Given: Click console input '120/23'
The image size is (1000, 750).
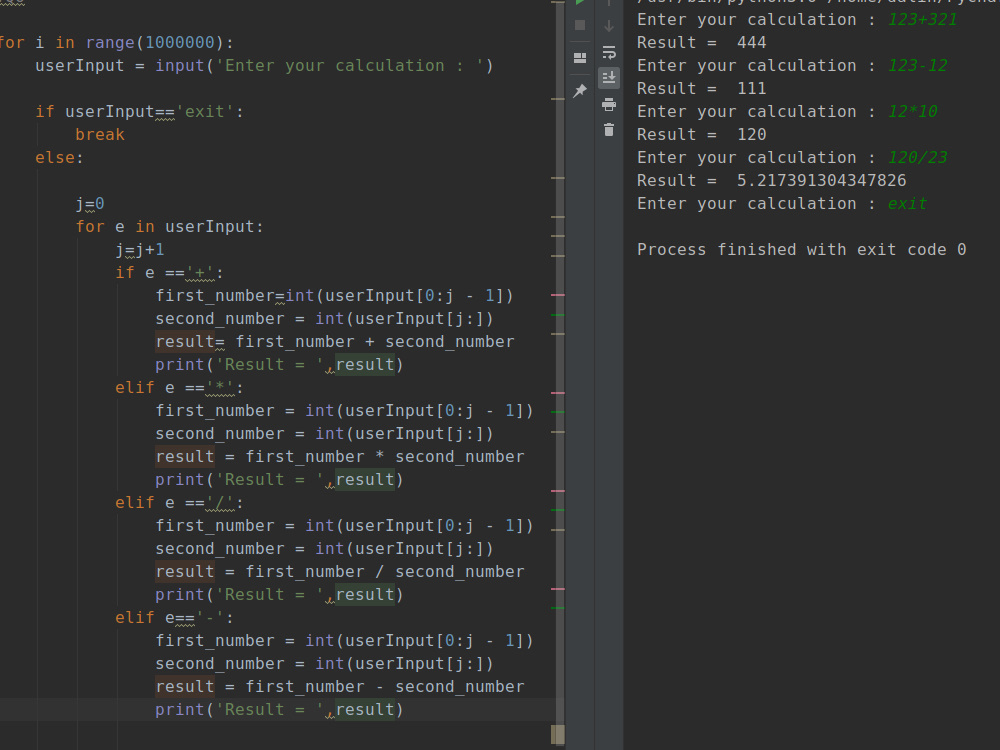Looking at the screenshot, I should [918, 158].
